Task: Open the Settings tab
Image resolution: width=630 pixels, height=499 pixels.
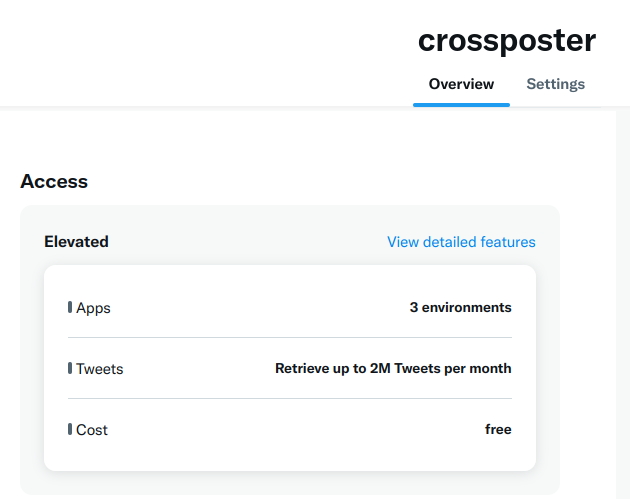Action: [x=555, y=84]
